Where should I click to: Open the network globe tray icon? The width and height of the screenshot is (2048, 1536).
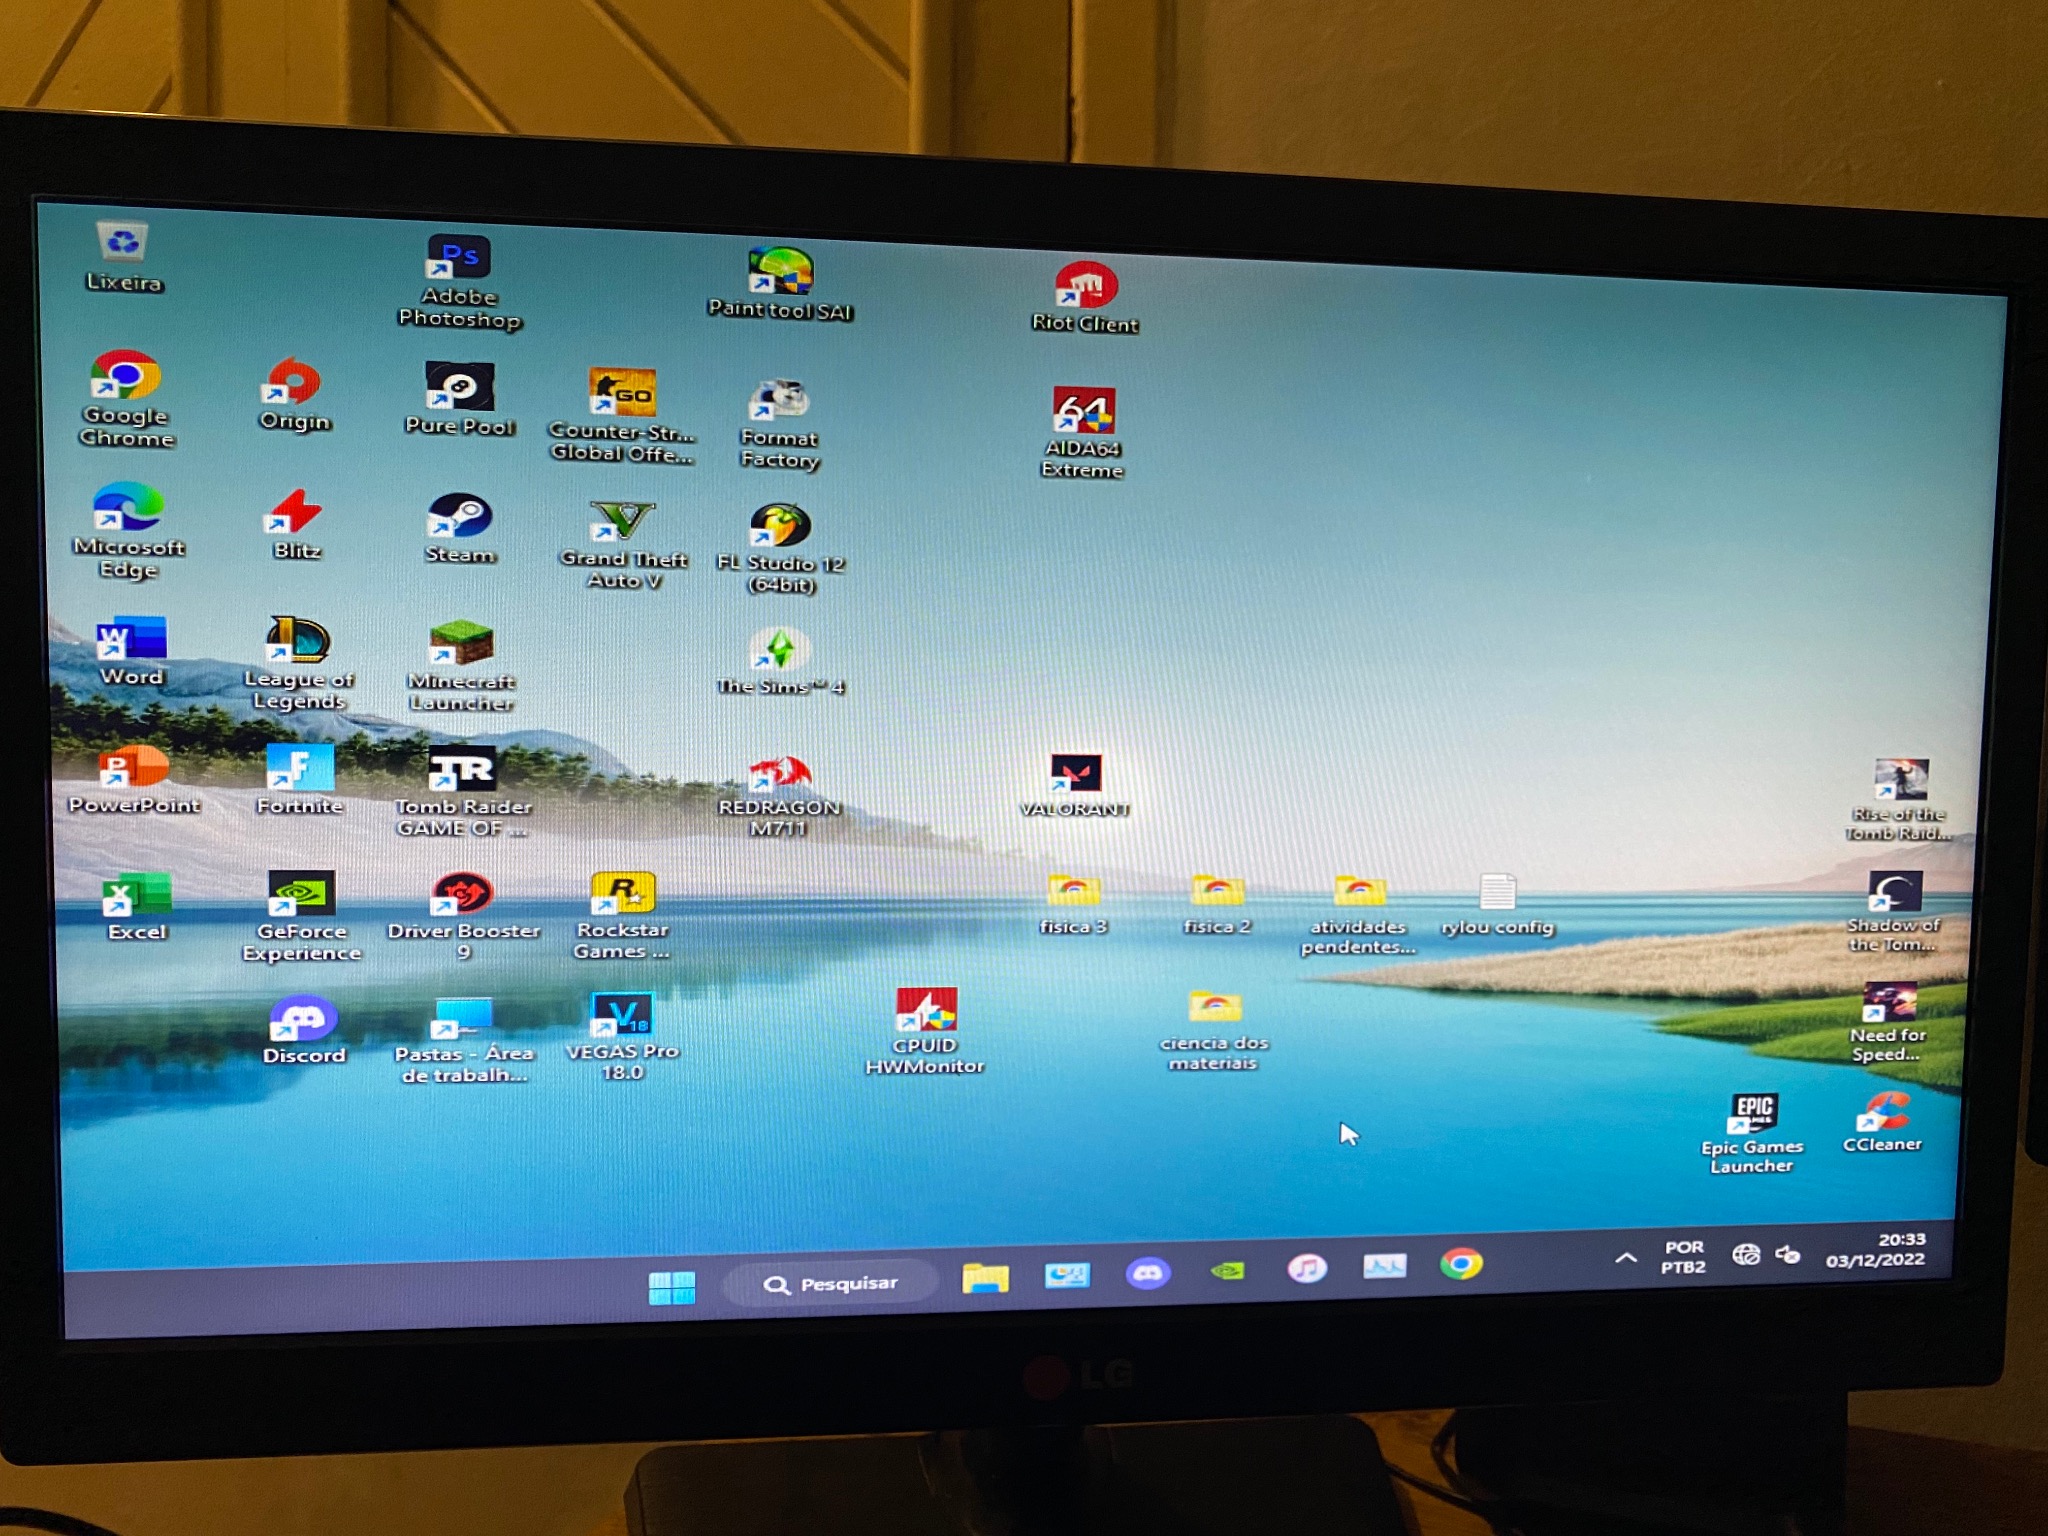(1746, 1254)
